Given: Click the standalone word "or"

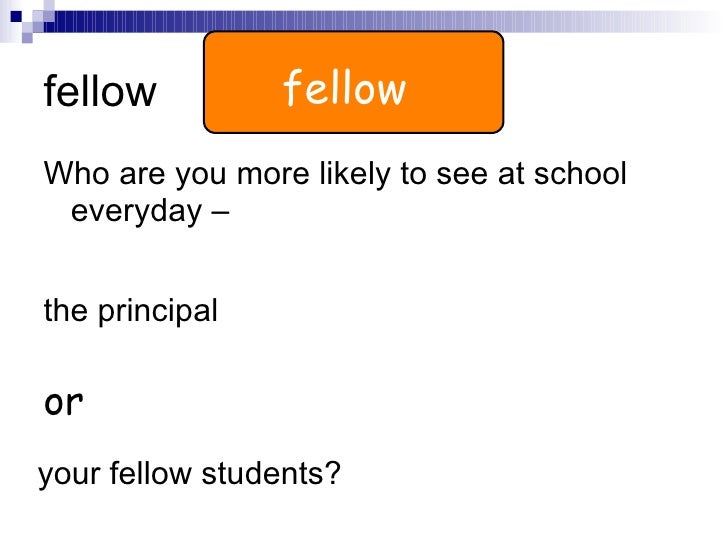Looking at the screenshot, I should [x=64, y=403].
